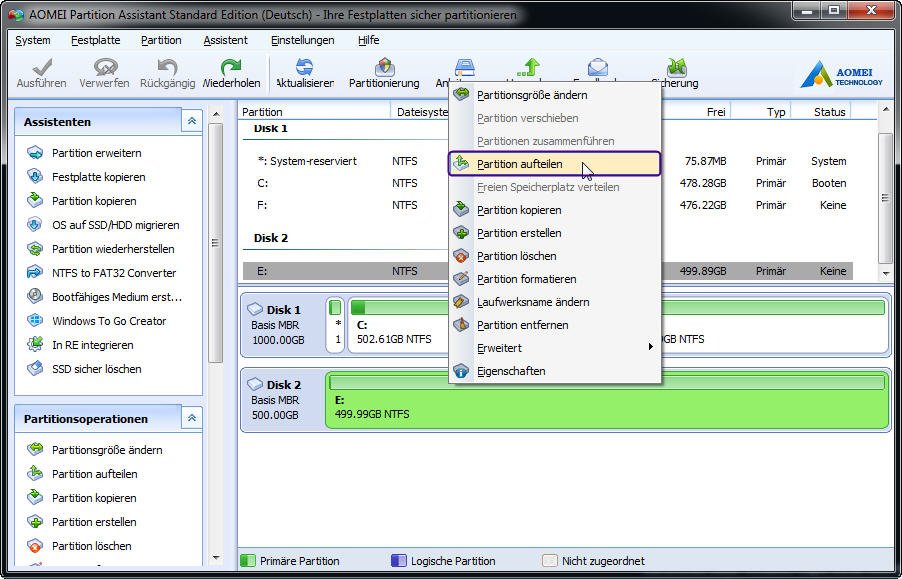Screen dimensions: 902x579
Task: Click the Rückgängig undo toolbar icon
Action: click(x=167, y=67)
